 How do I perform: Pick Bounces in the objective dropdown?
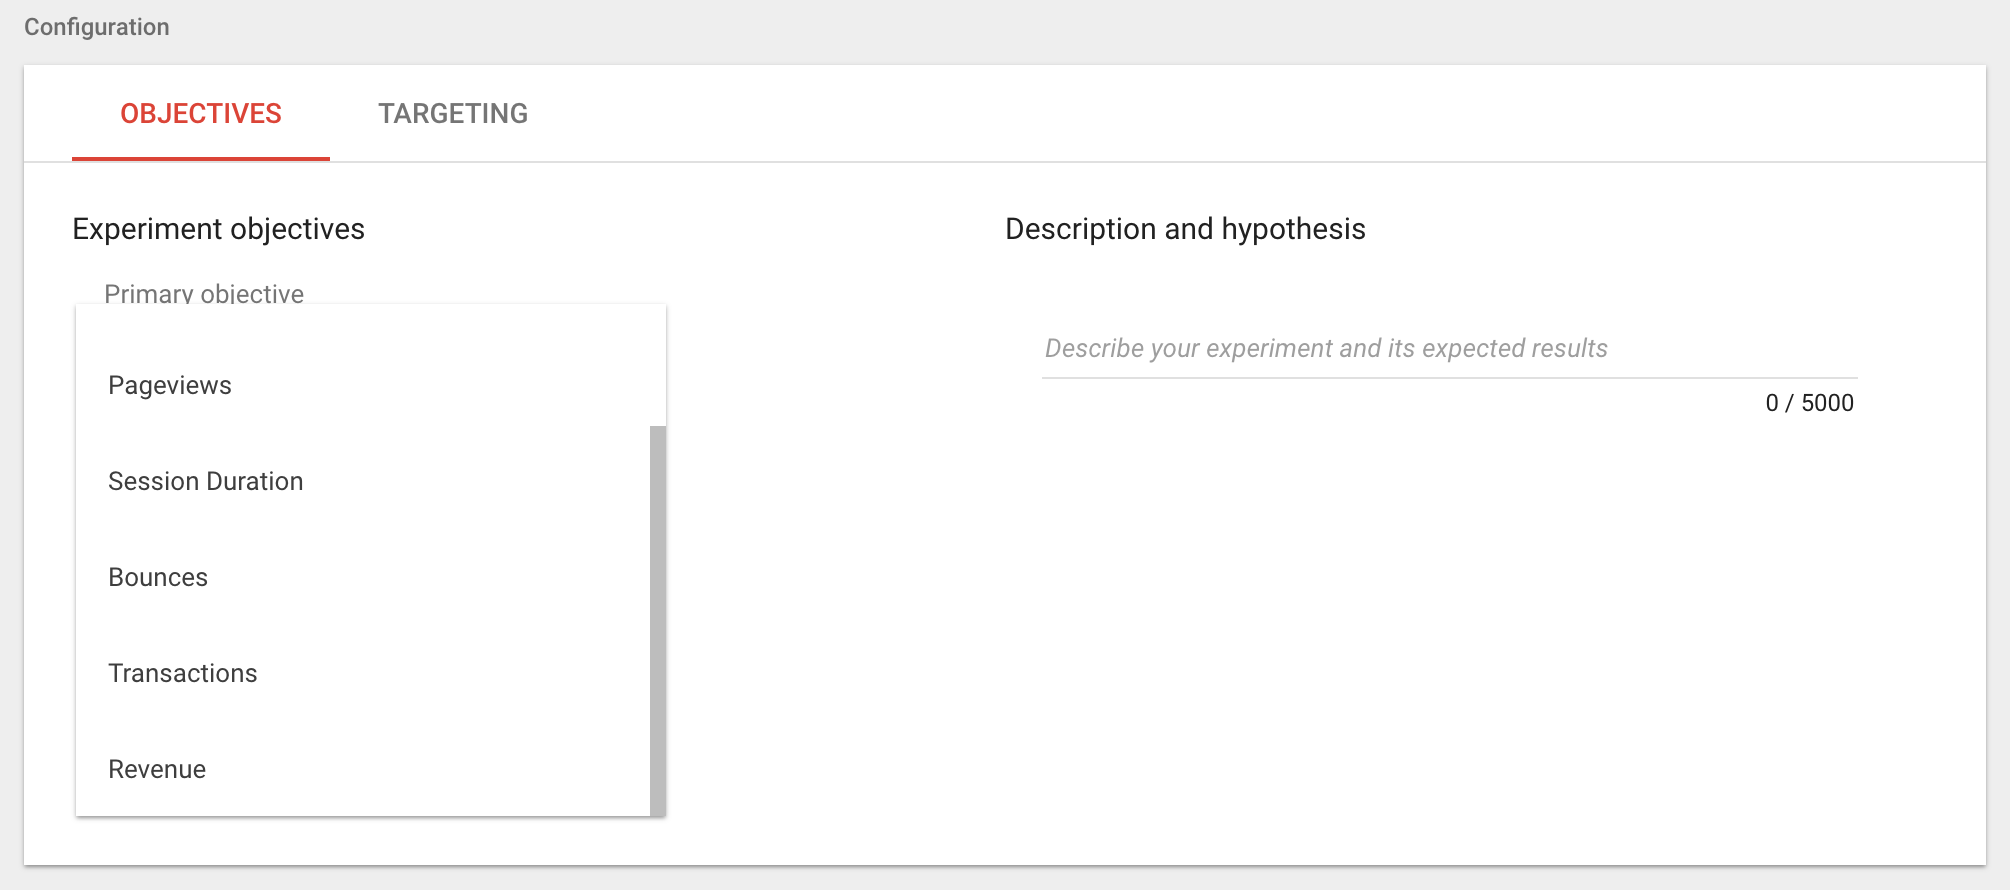point(158,578)
